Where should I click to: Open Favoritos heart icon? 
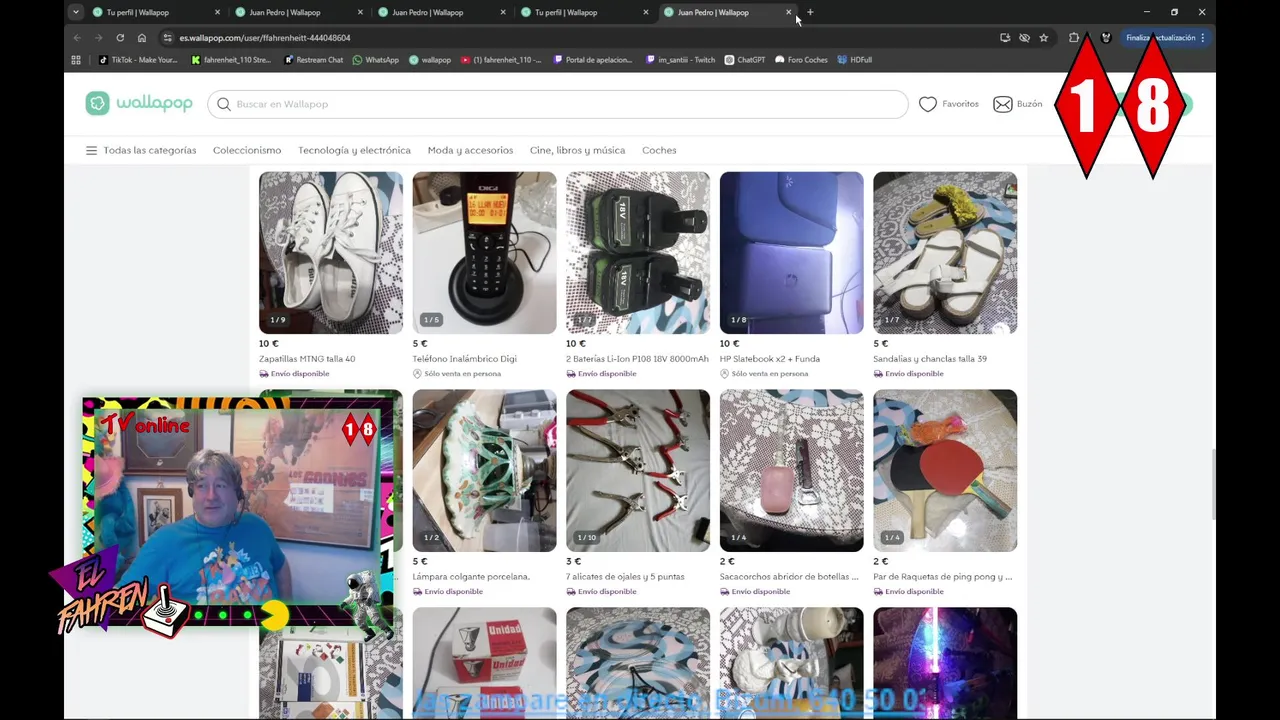click(928, 104)
